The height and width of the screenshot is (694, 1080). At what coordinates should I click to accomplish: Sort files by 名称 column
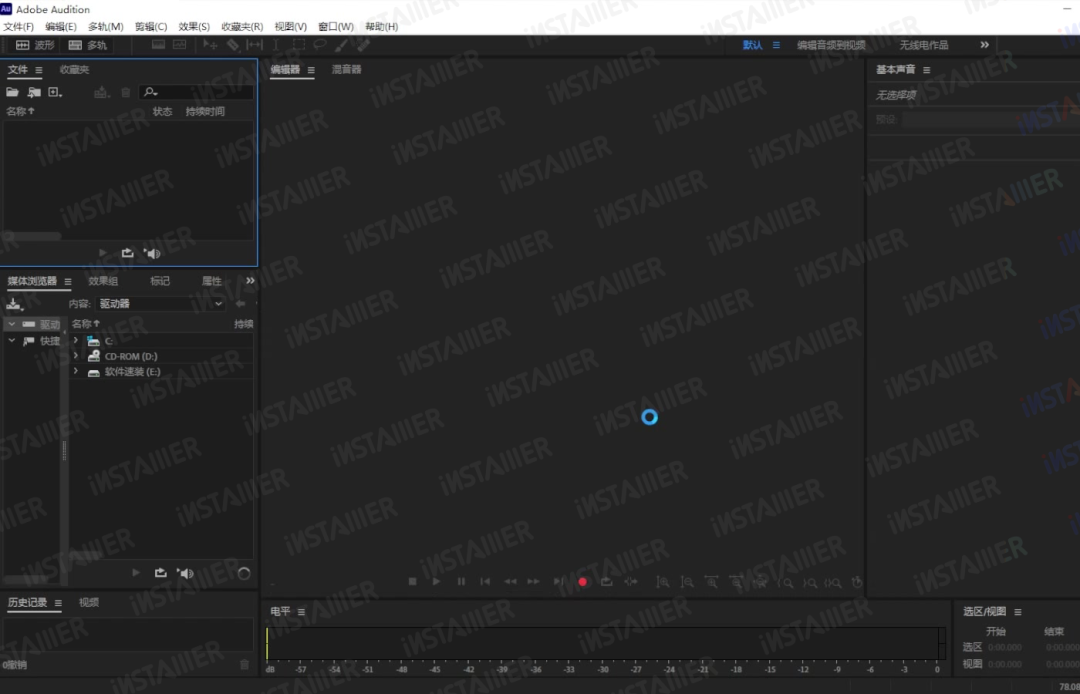(x=21, y=111)
